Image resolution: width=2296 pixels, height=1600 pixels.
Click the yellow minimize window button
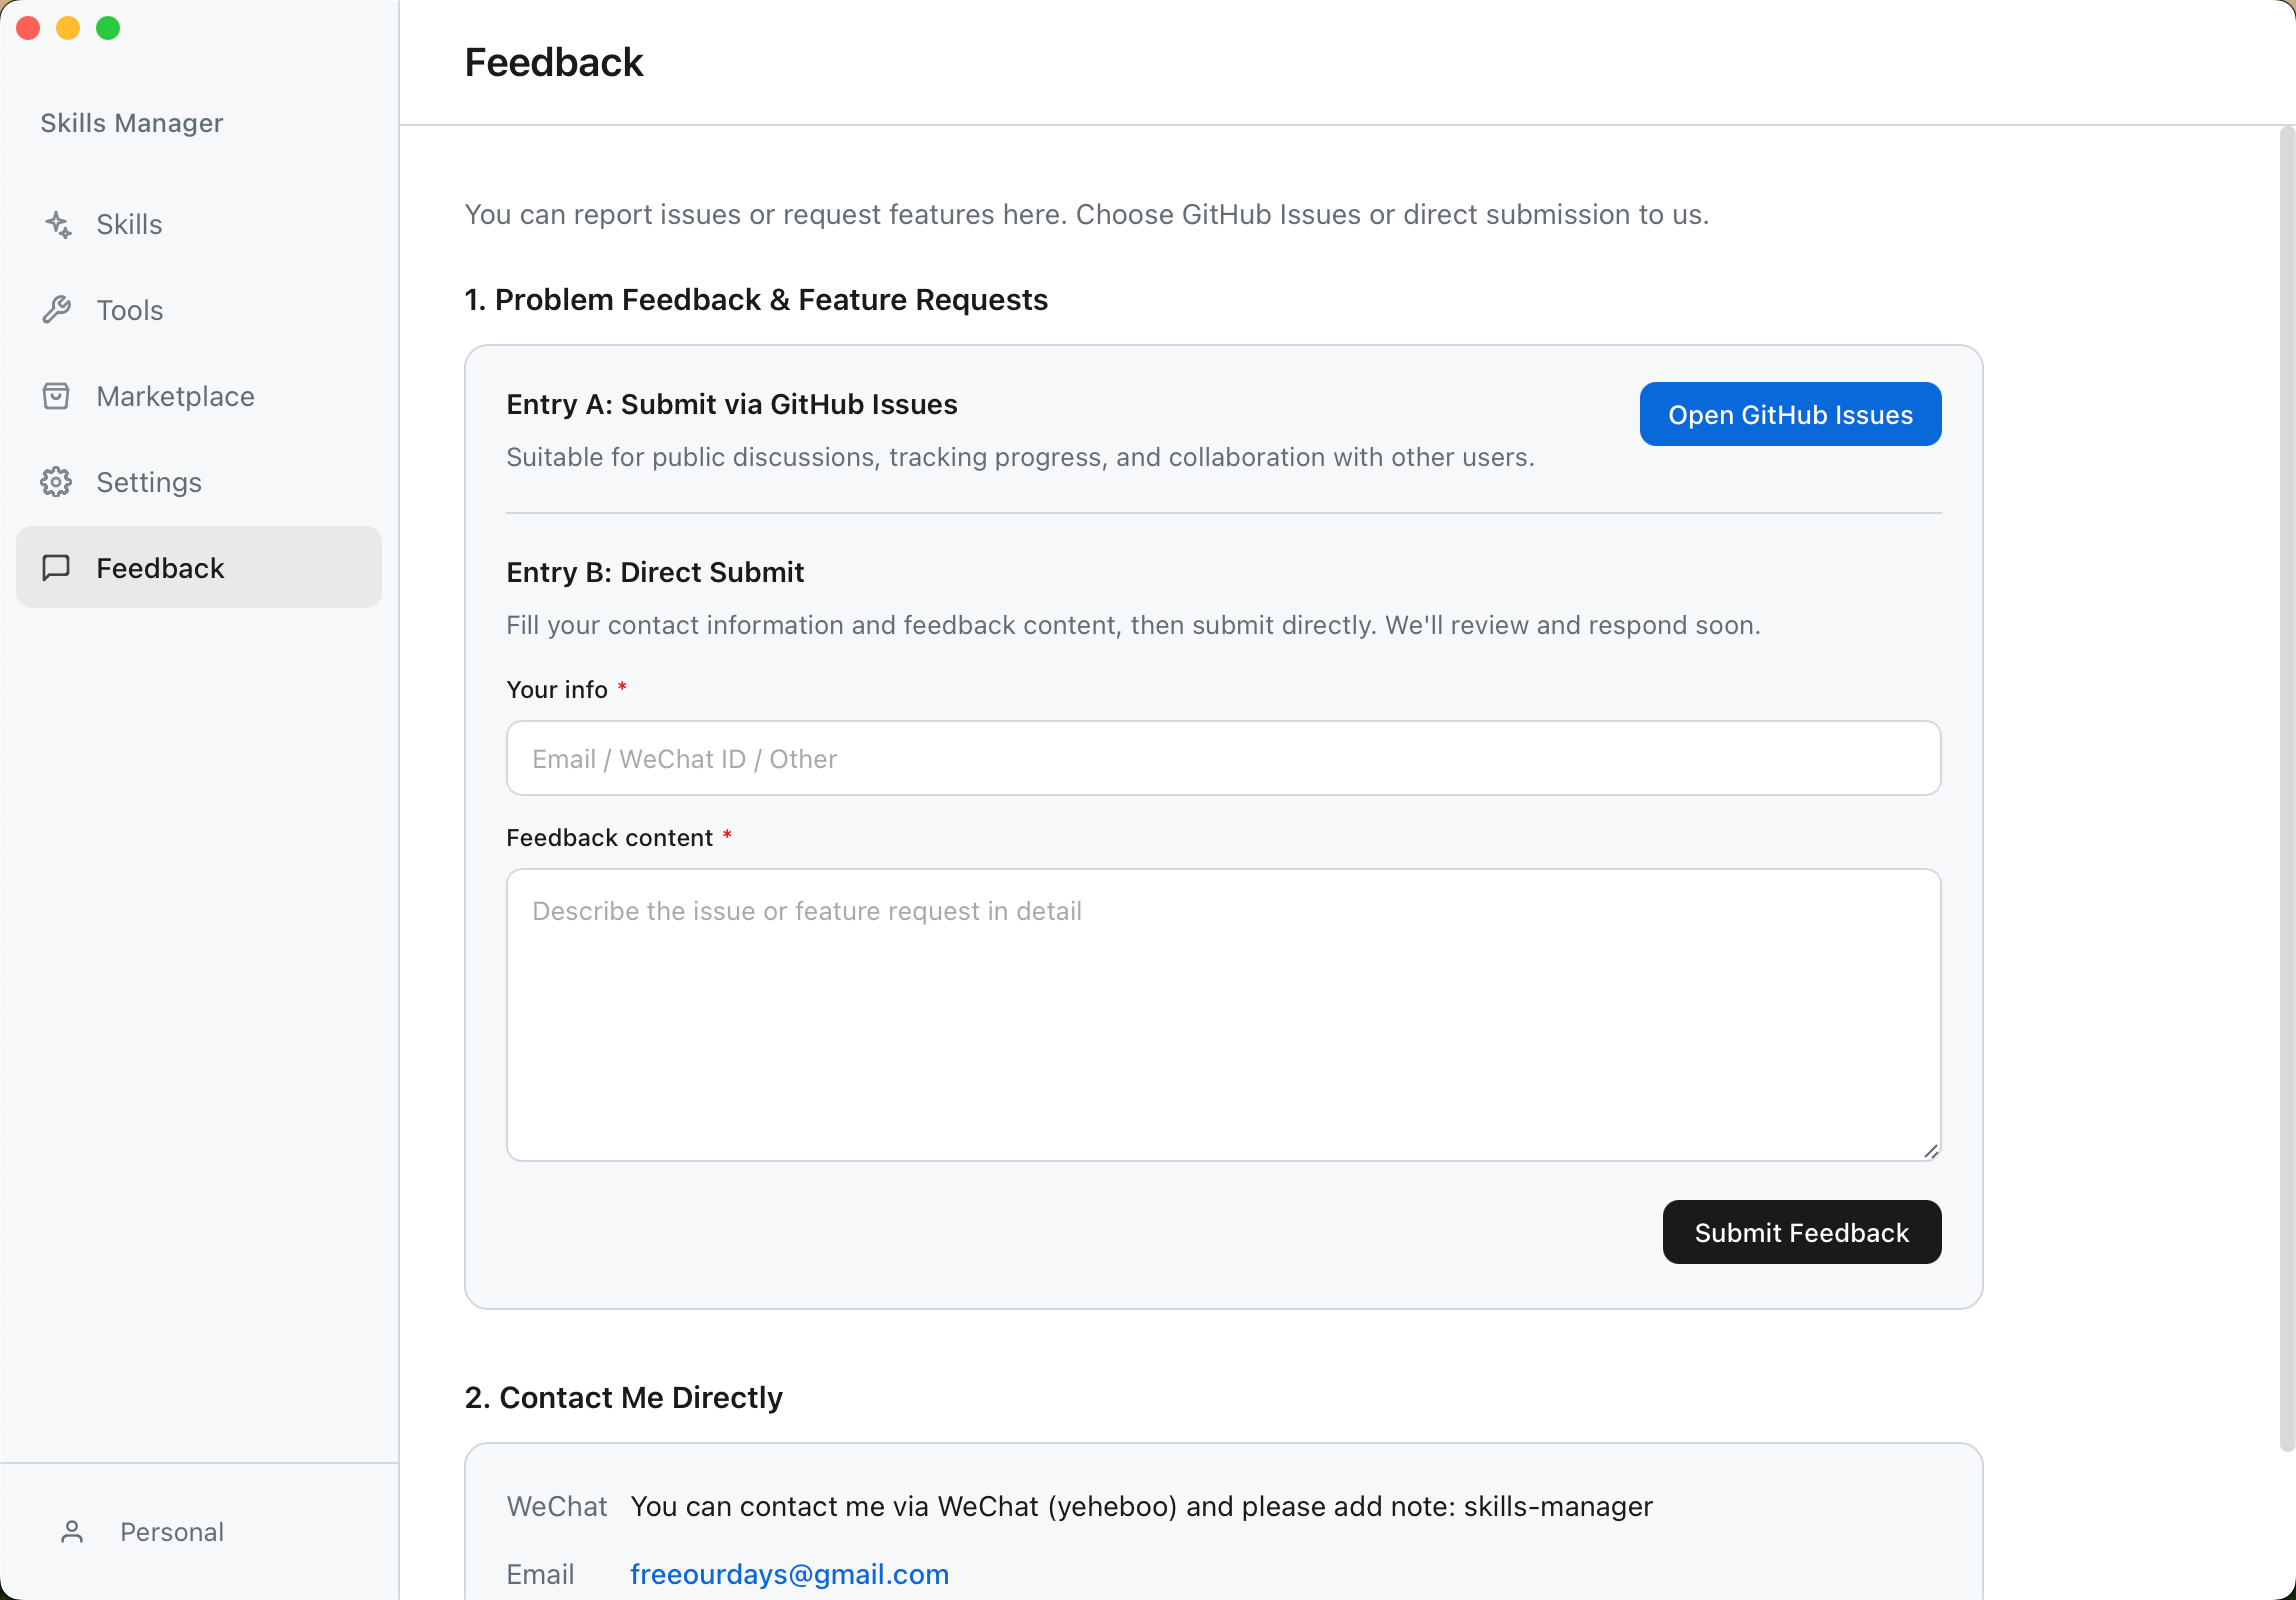pos(68,28)
